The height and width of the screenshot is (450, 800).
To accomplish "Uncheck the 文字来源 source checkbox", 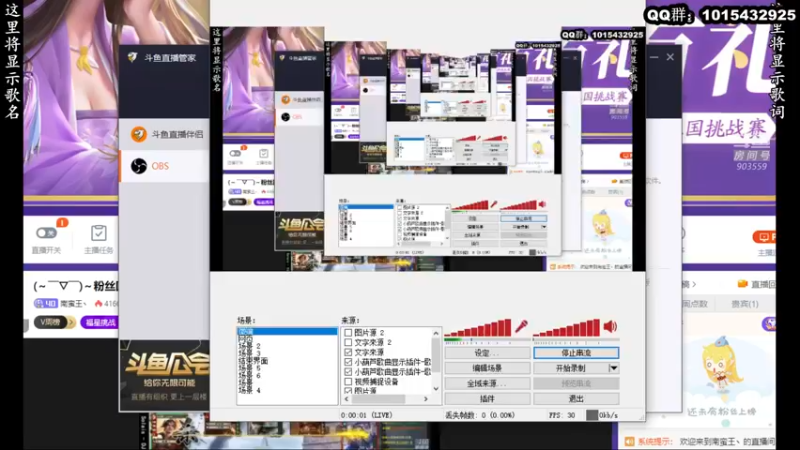I will [348, 352].
